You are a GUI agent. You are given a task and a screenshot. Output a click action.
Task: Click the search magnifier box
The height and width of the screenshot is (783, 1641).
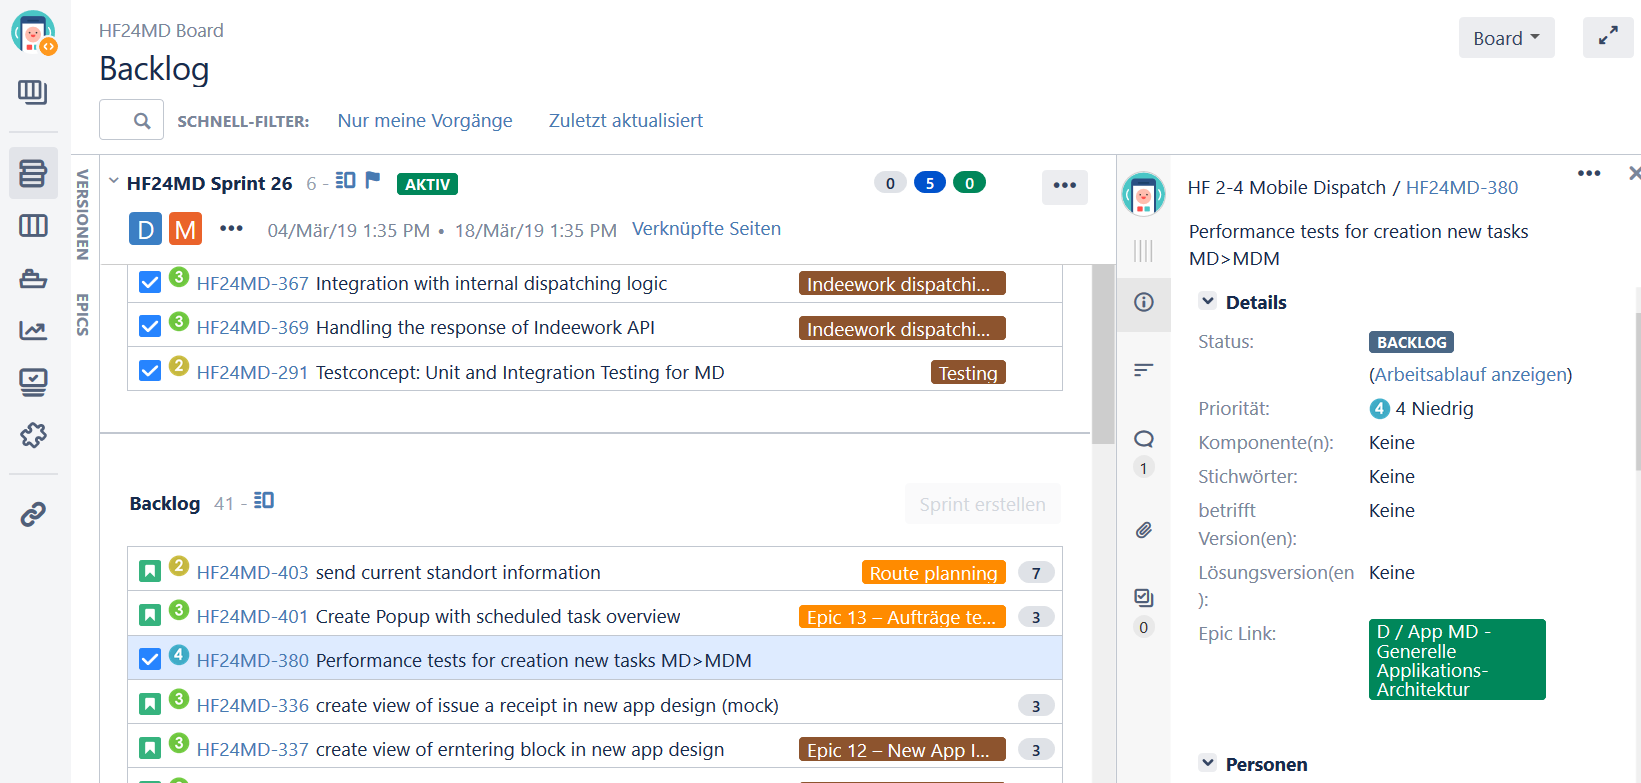tap(131, 120)
